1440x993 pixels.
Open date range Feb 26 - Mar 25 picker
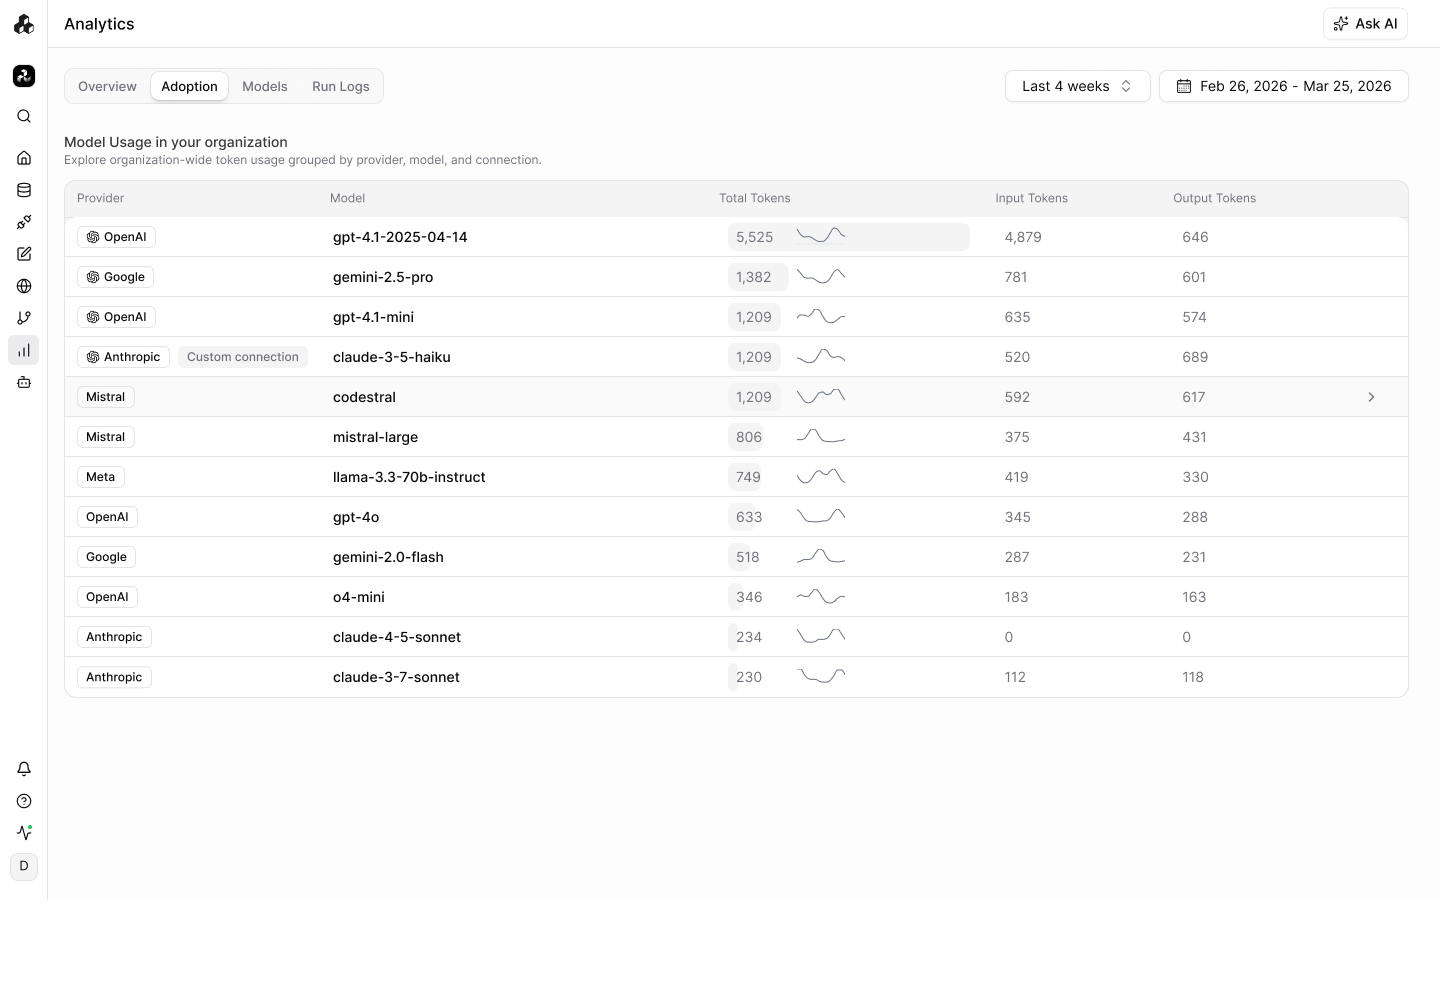pyautogui.click(x=1284, y=86)
